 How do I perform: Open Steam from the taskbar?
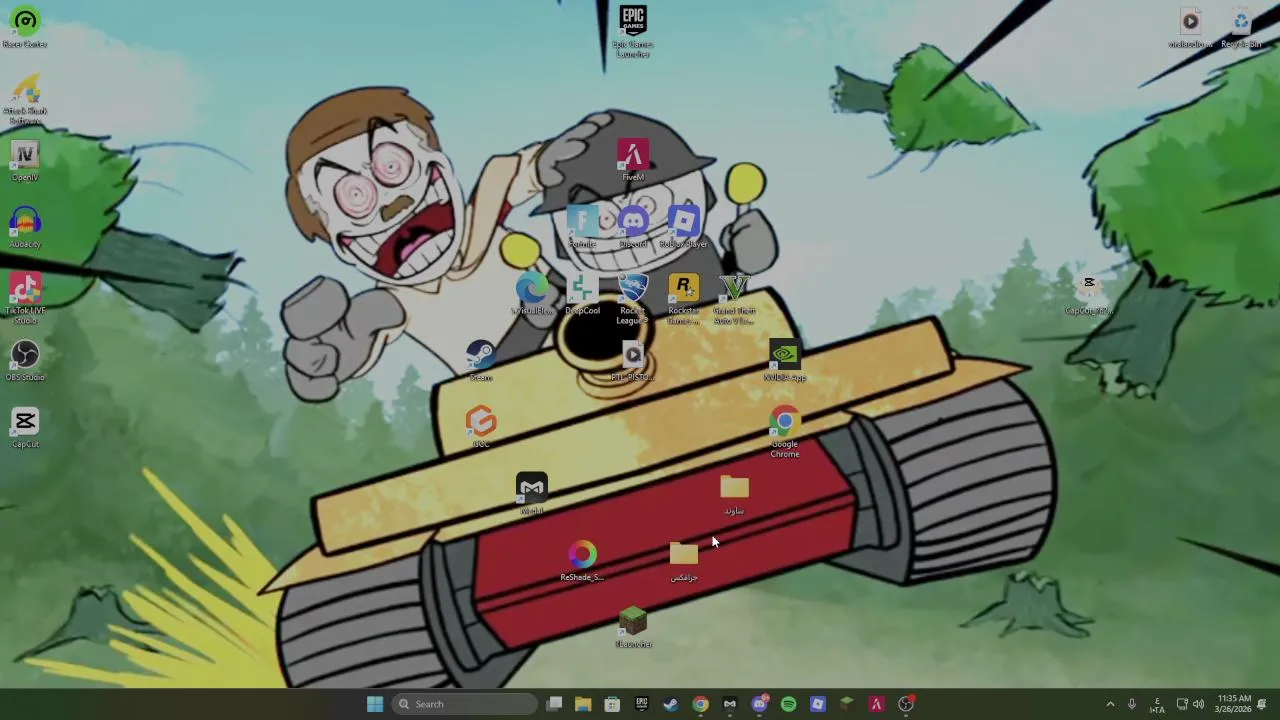670,704
